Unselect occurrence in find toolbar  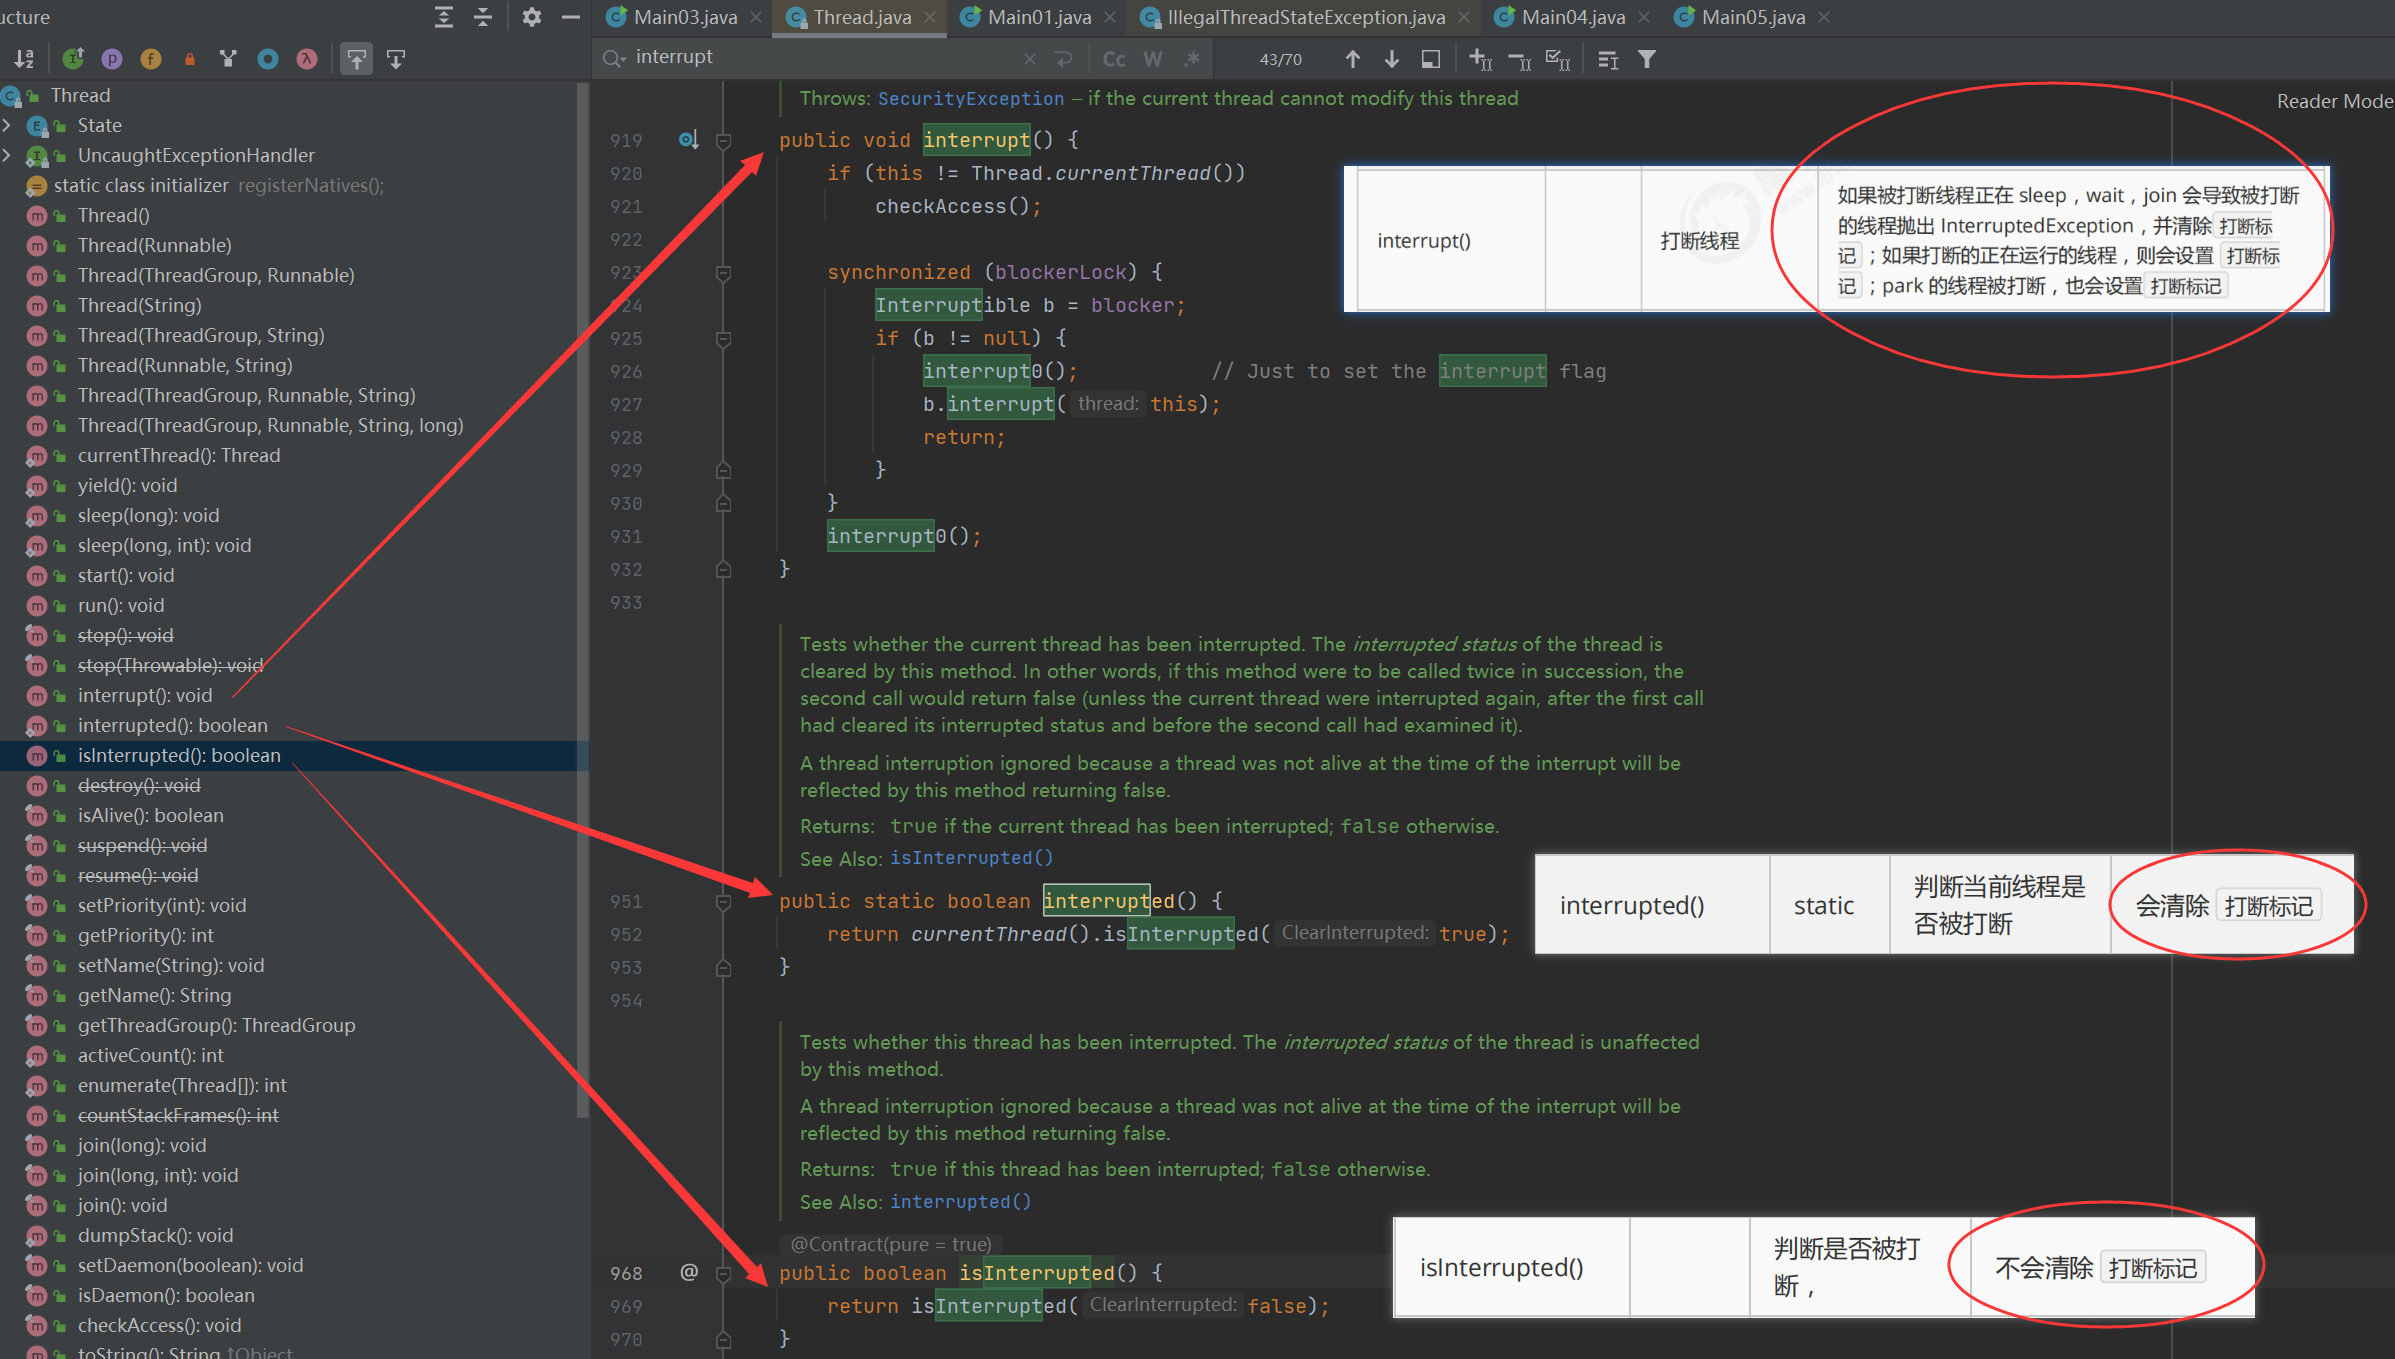pos(1519,60)
